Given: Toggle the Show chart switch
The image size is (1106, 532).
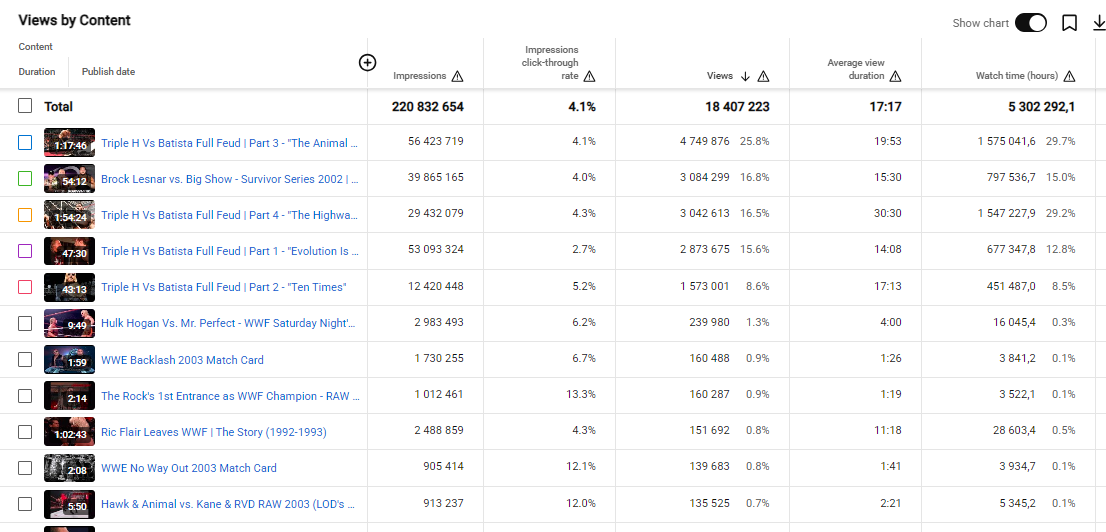Looking at the screenshot, I should click(1031, 23).
